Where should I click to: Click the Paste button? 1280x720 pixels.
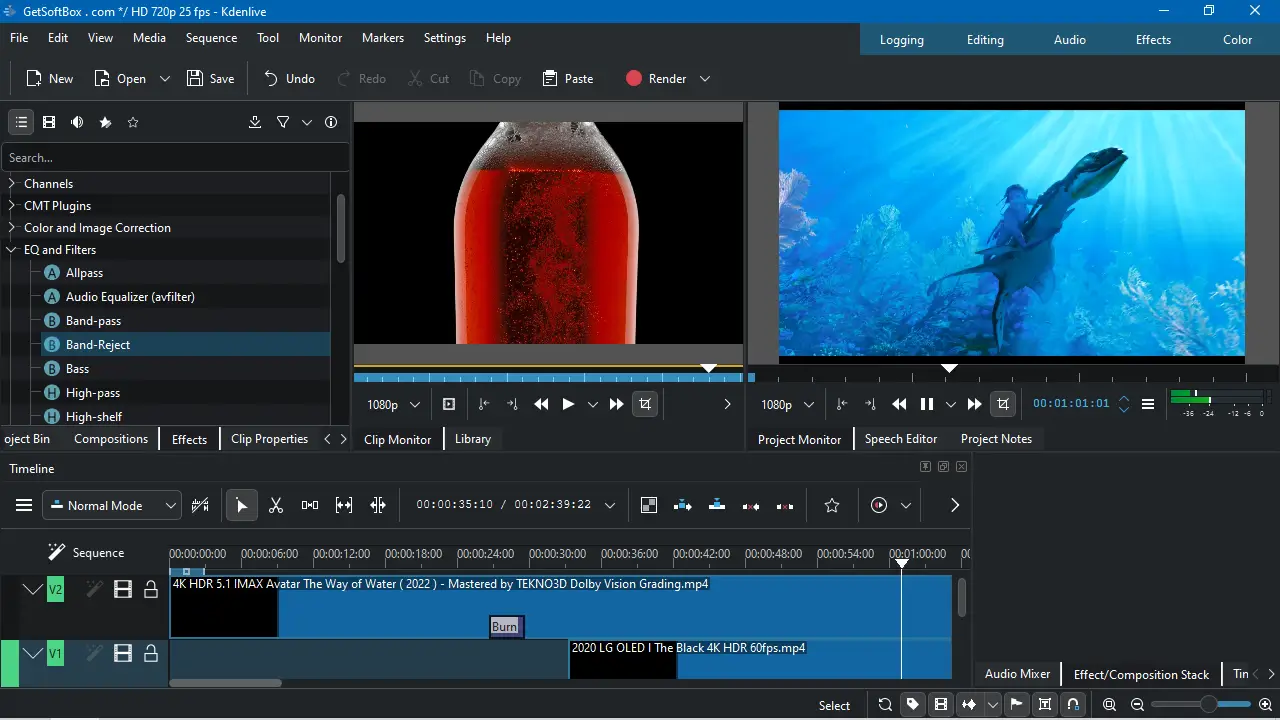(x=568, y=79)
